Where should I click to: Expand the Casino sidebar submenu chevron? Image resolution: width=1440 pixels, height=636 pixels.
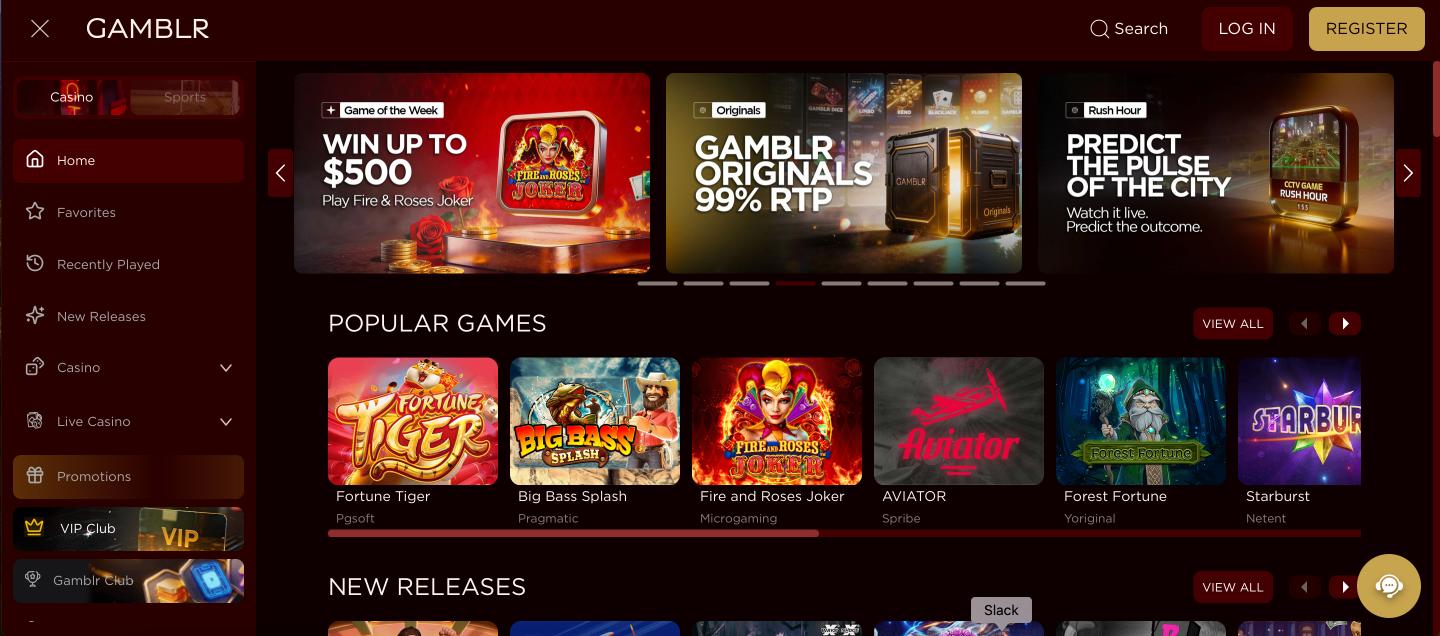[226, 368]
